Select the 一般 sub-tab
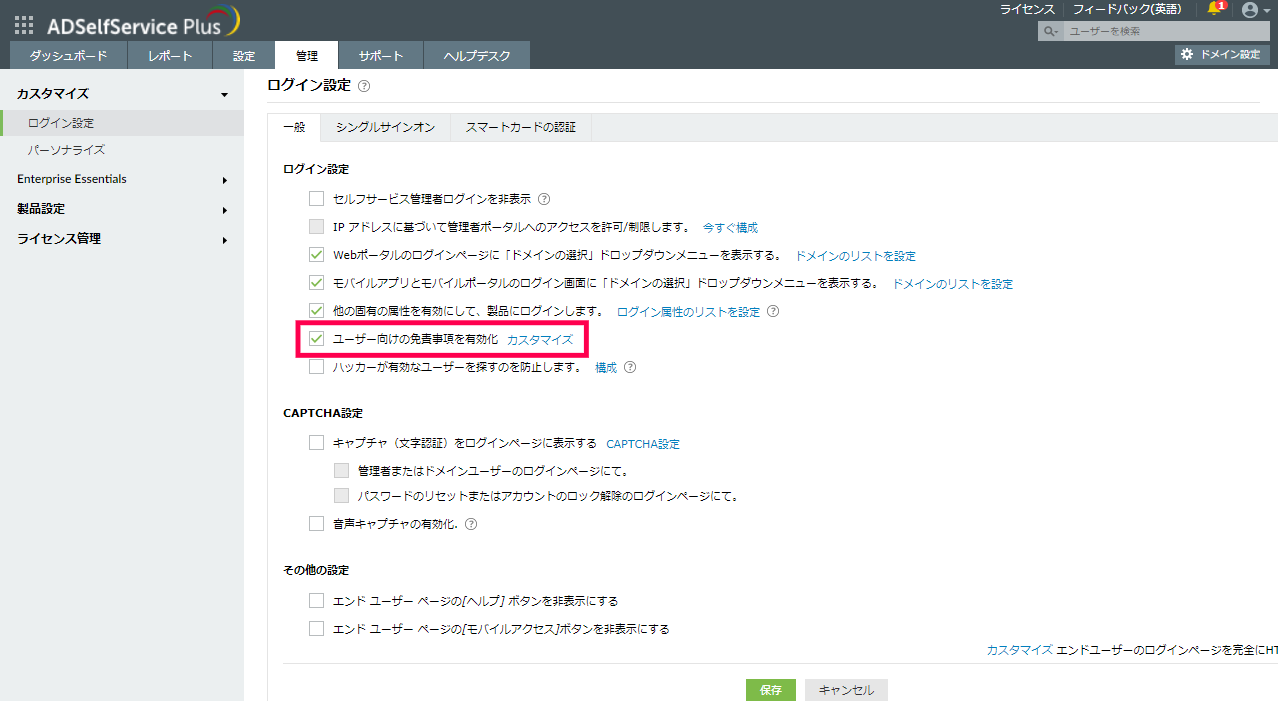 294,127
